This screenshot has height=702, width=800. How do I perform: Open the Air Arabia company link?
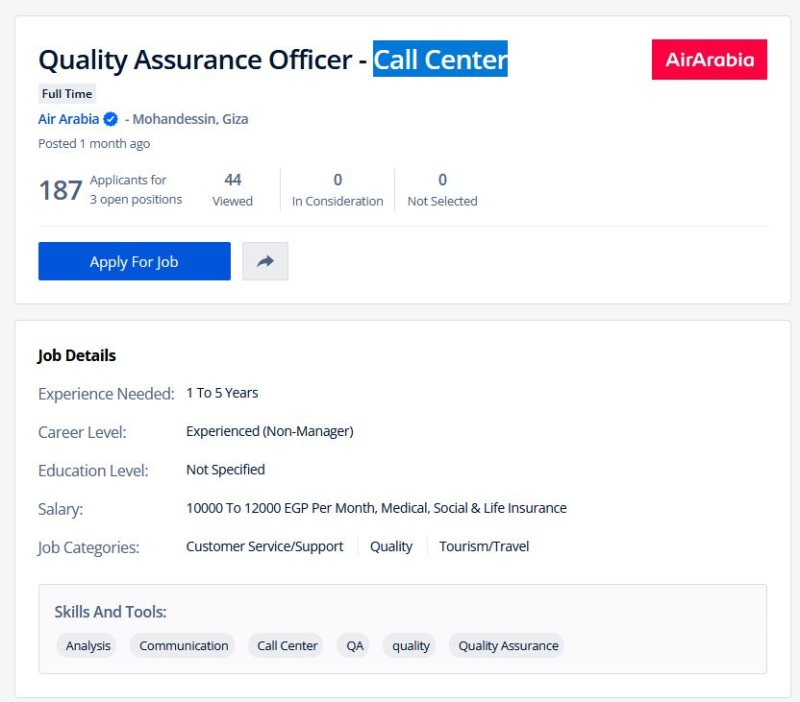point(68,119)
